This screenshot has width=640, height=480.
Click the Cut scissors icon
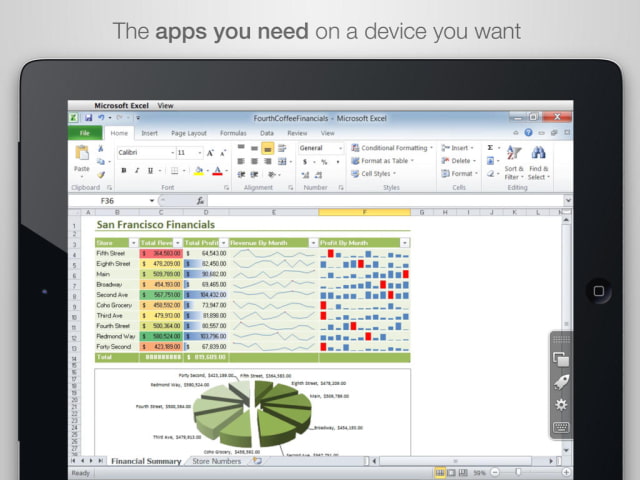tap(101, 149)
